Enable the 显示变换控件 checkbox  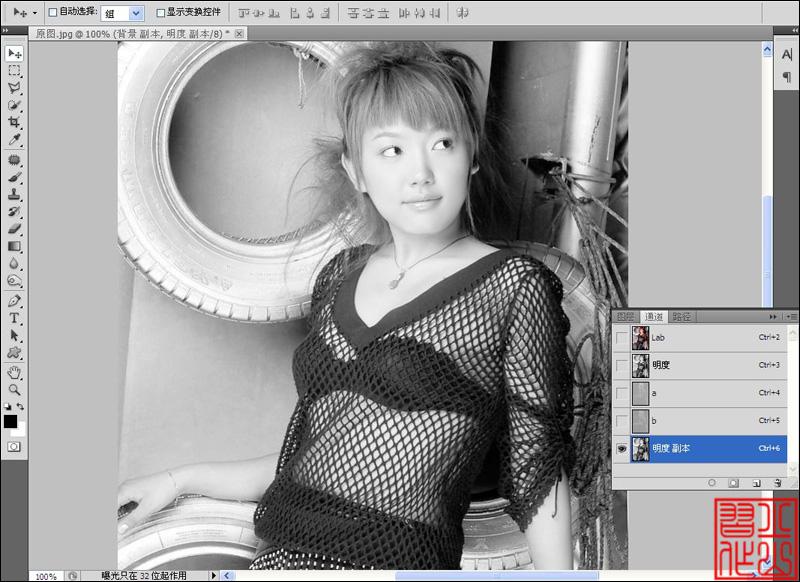160,12
